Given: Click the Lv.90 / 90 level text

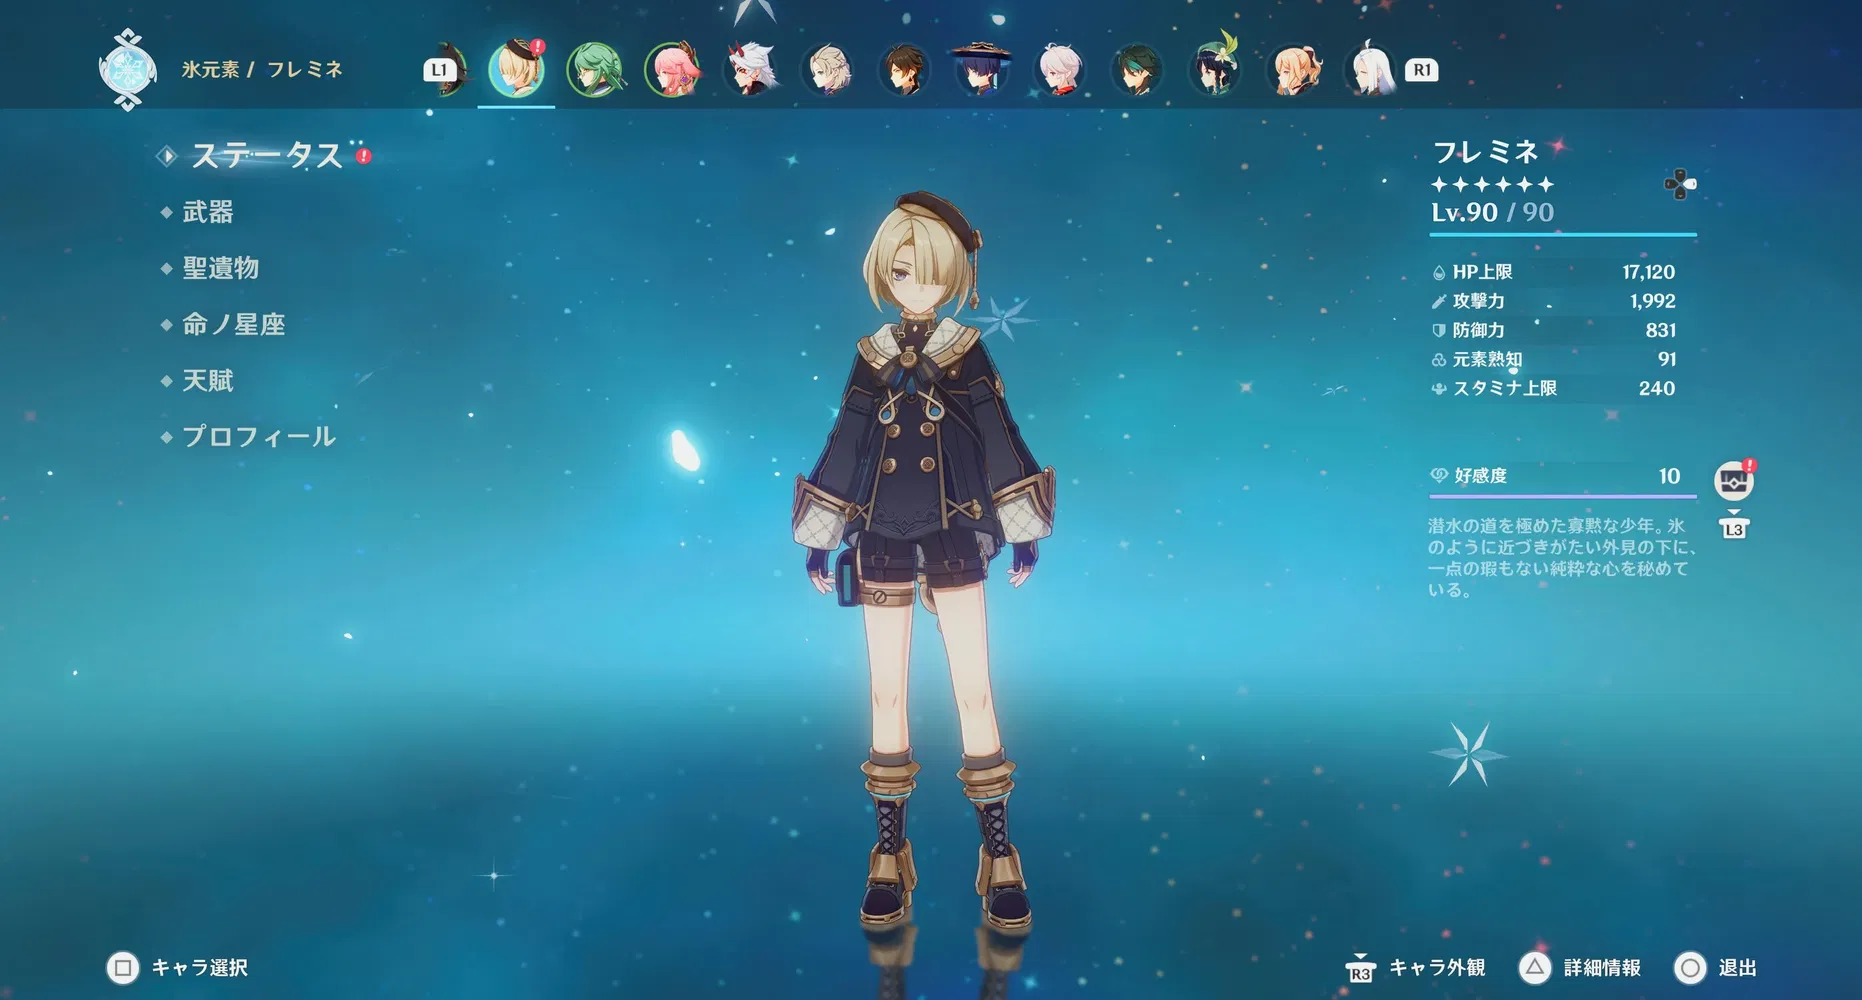Looking at the screenshot, I should (x=1492, y=212).
